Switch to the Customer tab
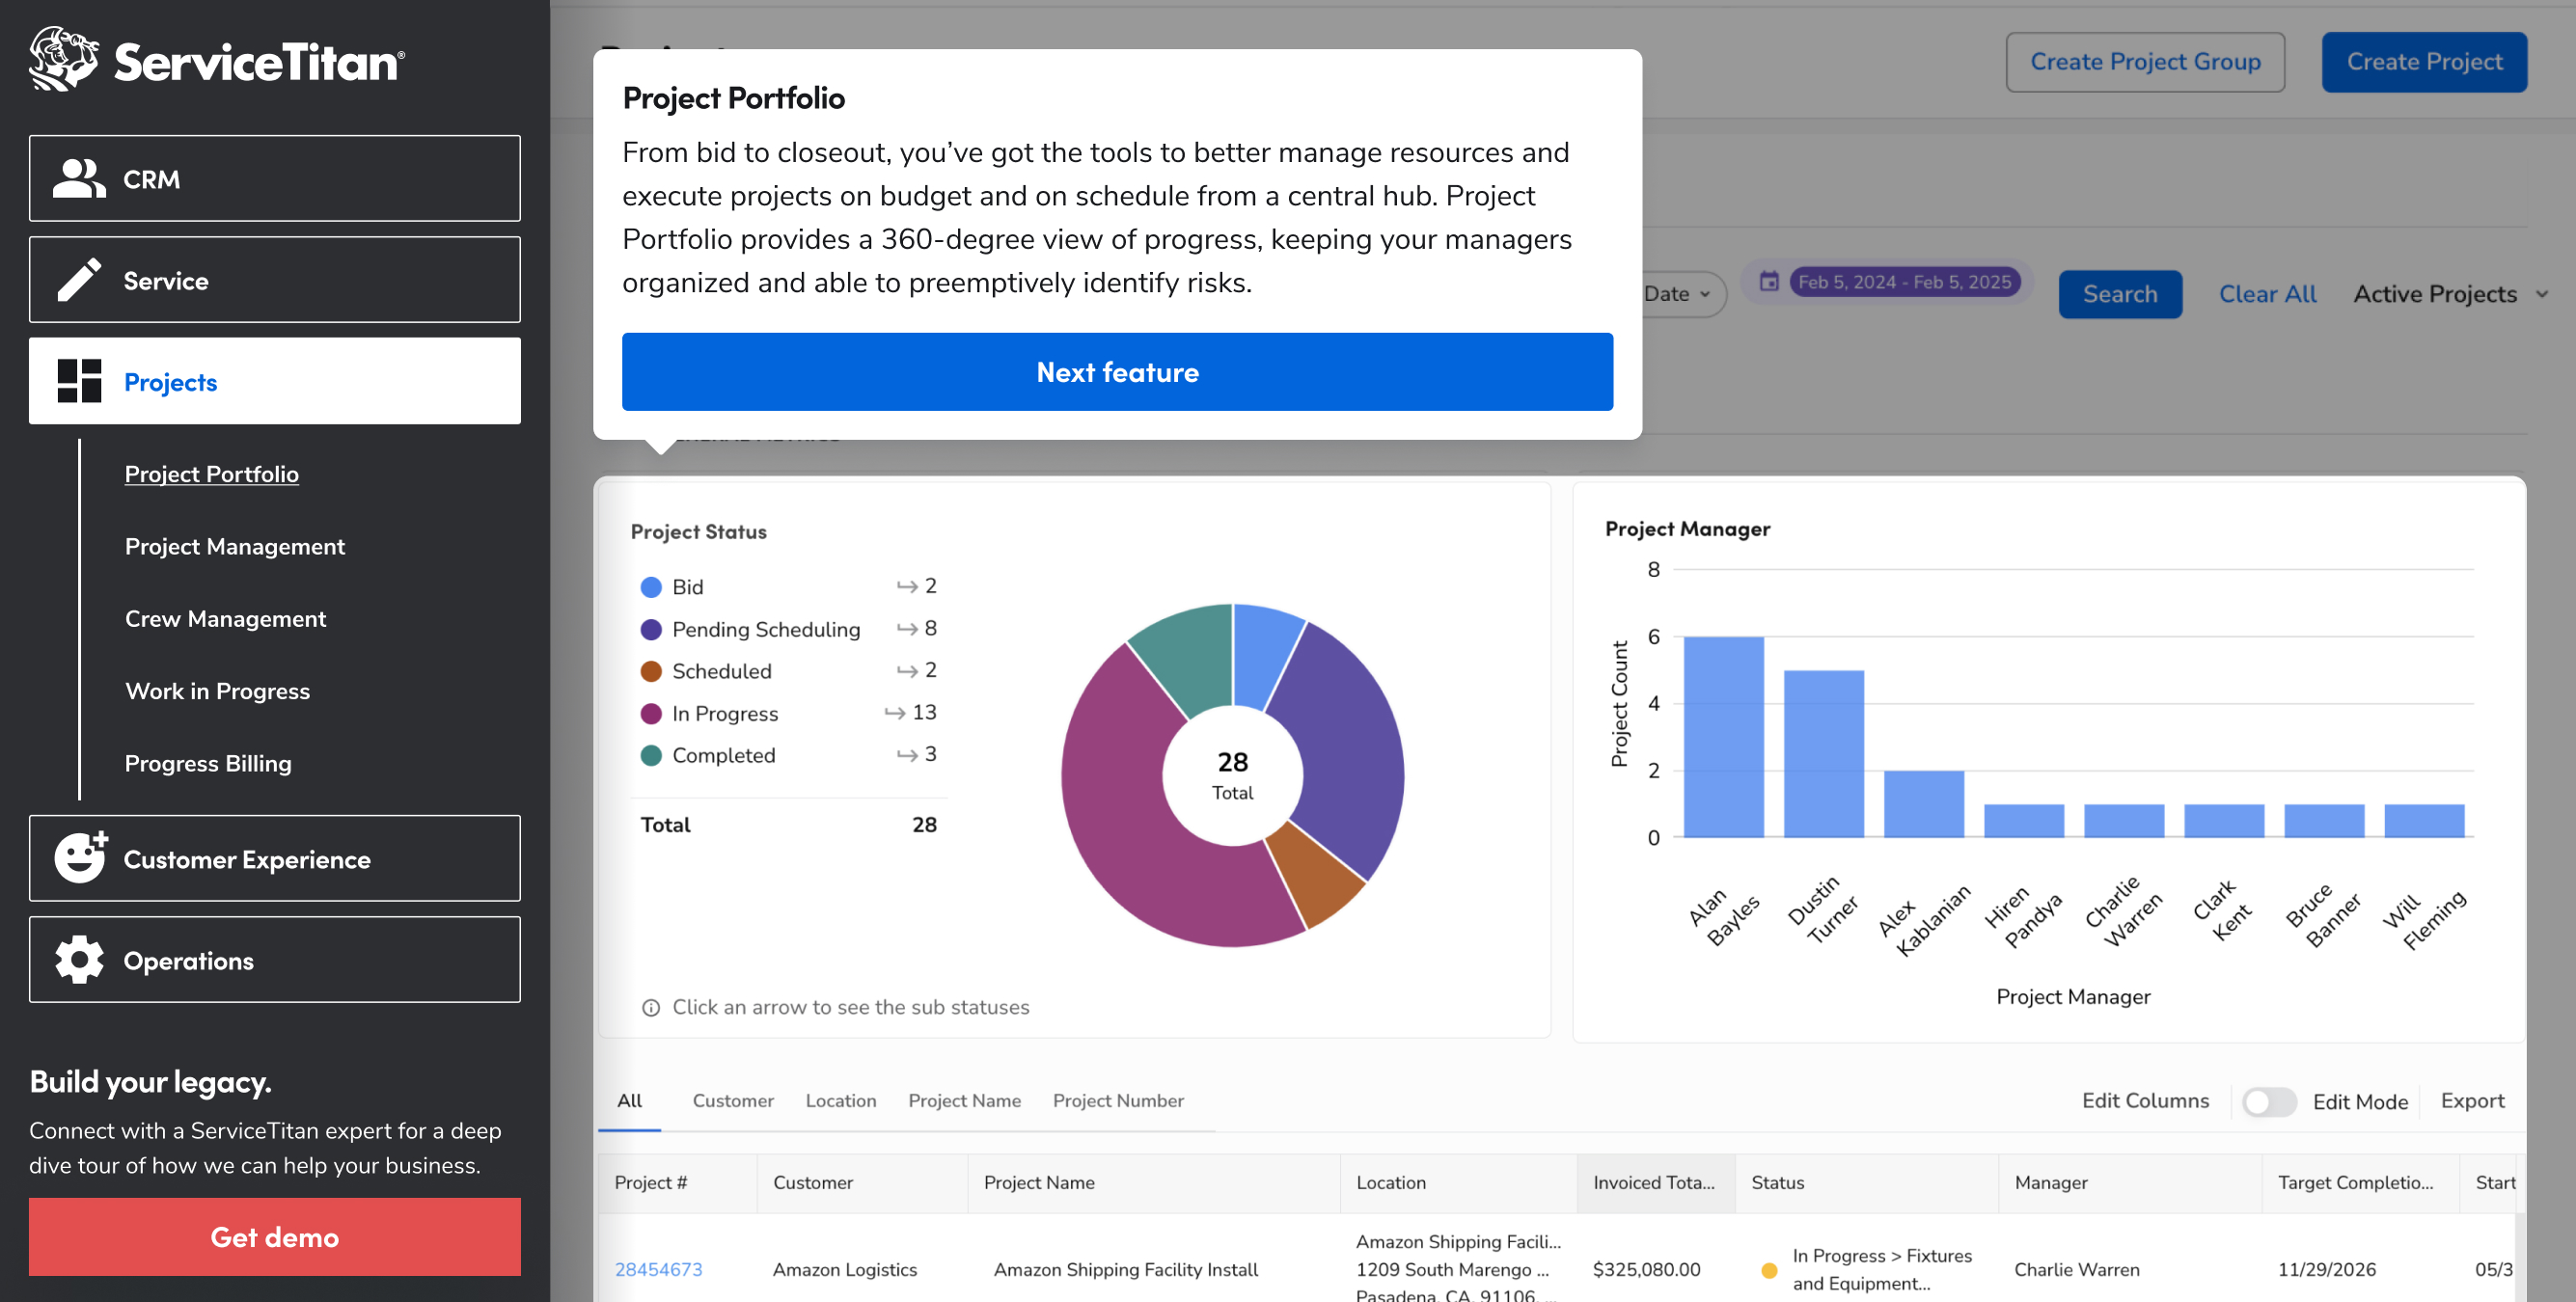Screen dimensions: 2576x1302 point(732,1100)
